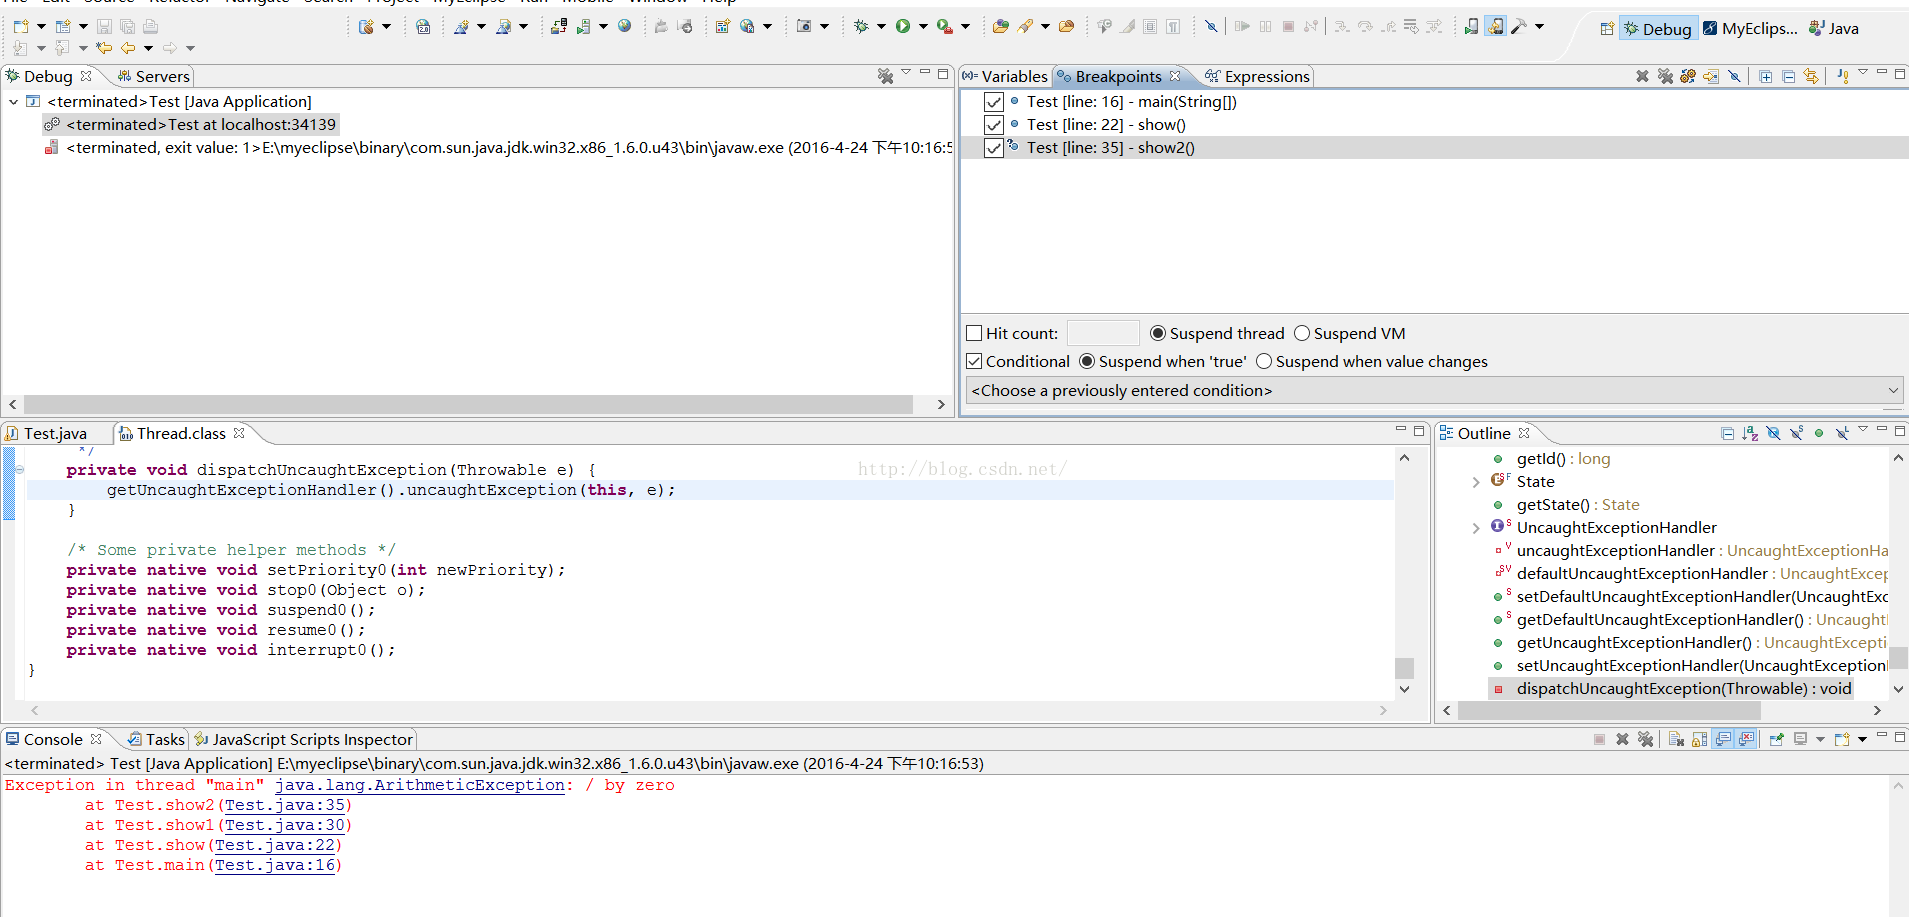The image size is (1909, 917).
Task: Click the green Run button in toolbar
Action: (x=903, y=27)
